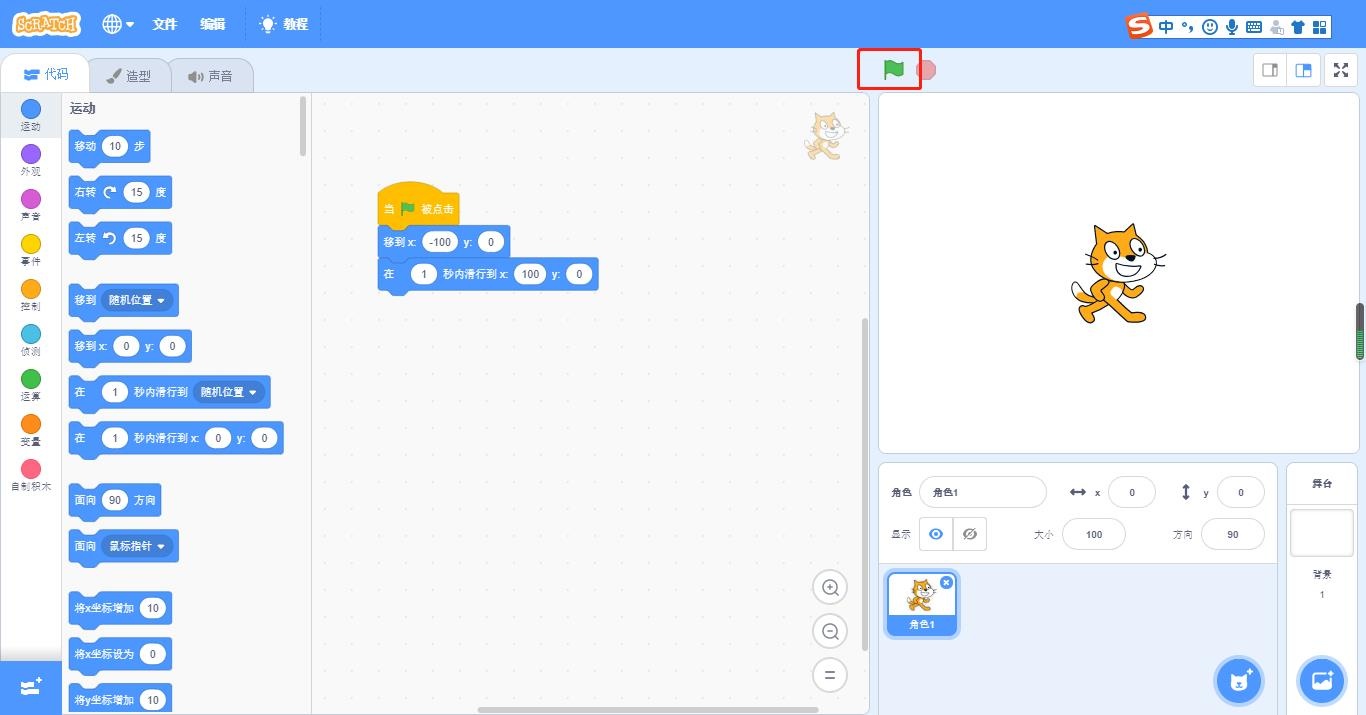The image size is (1366, 715).
Task: Edit the sprite name field 角色1
Action: click(982, 492)
